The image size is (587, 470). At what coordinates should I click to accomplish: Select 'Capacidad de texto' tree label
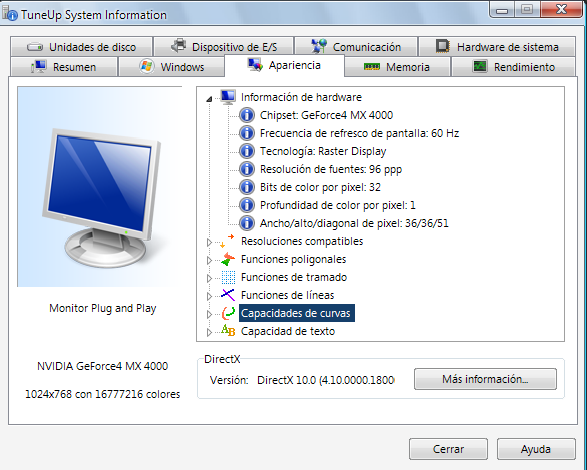(288, 331)
